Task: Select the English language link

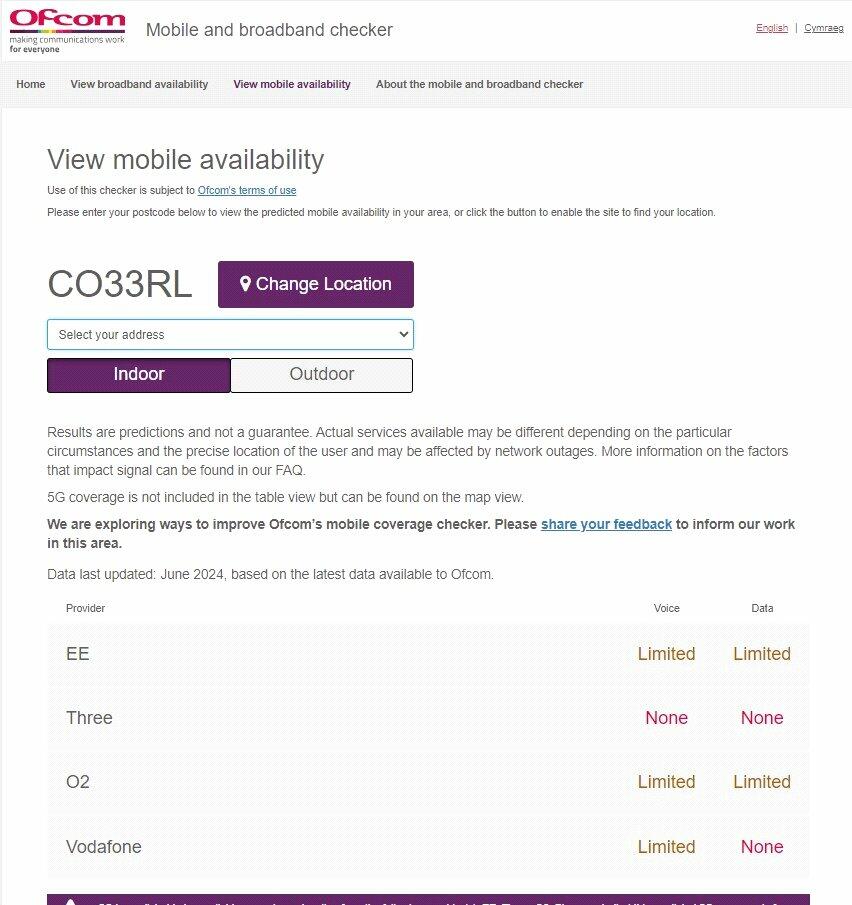Action: (772, 28)
